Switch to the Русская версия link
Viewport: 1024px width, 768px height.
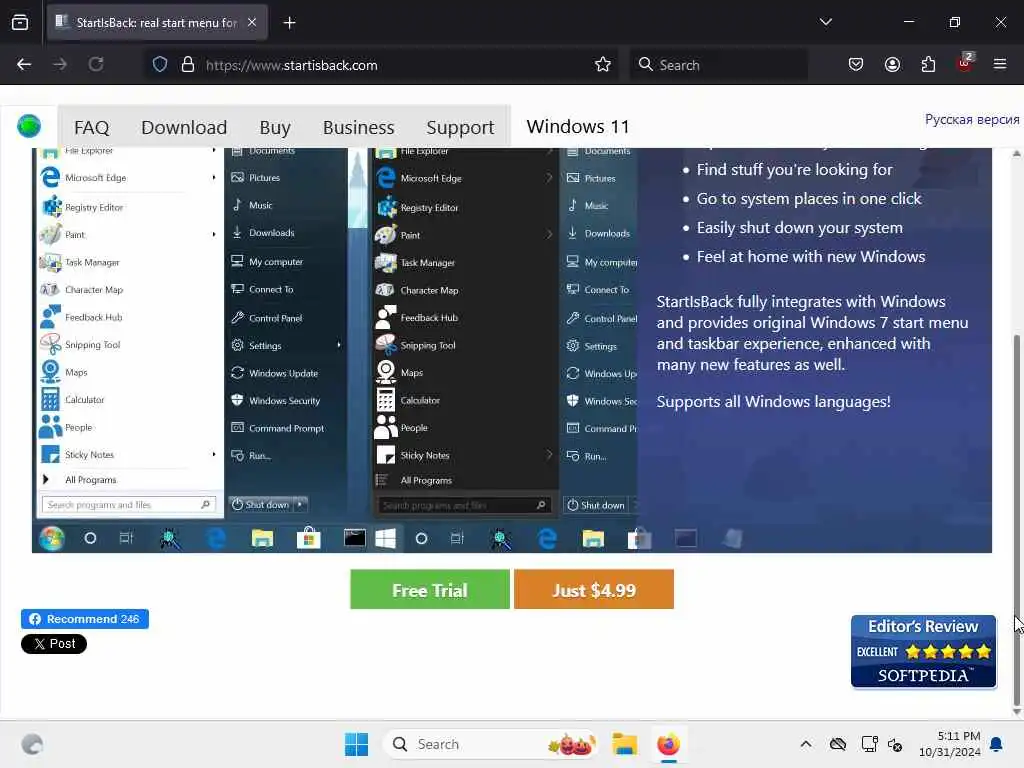point(972,120)
